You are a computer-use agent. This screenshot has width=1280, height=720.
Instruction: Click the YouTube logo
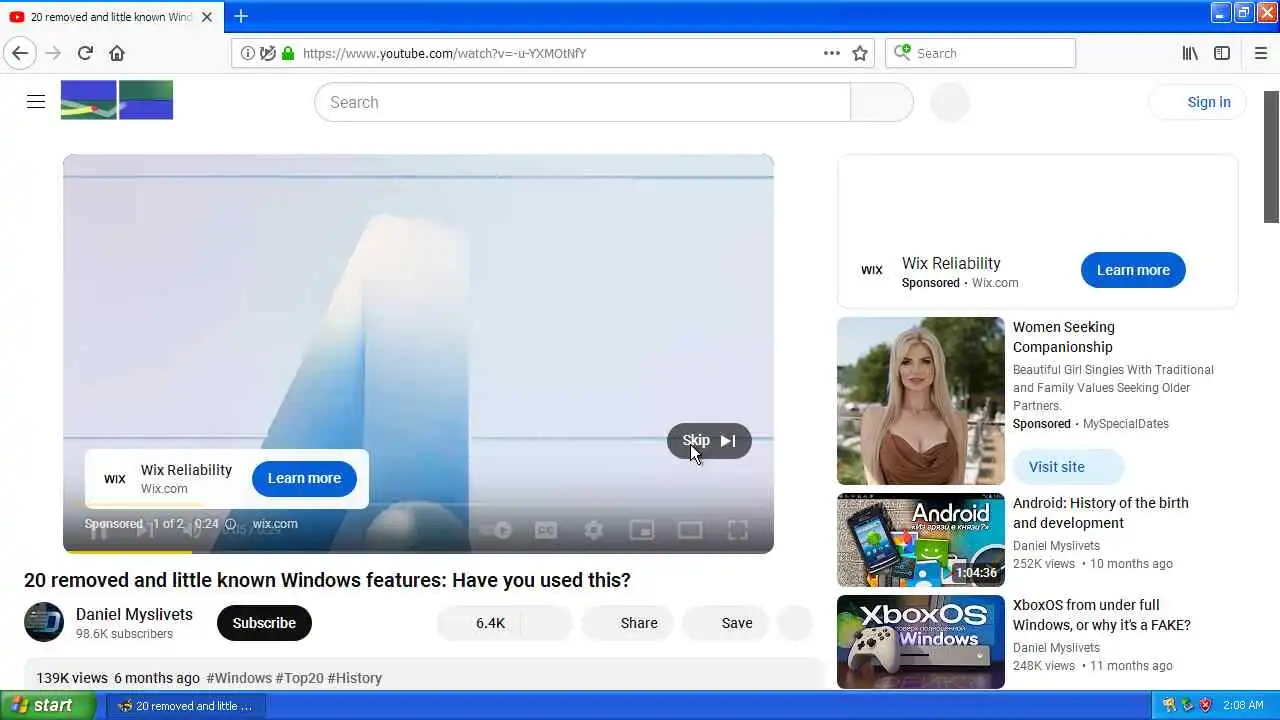pyautogui.click(x=117, y=101)
